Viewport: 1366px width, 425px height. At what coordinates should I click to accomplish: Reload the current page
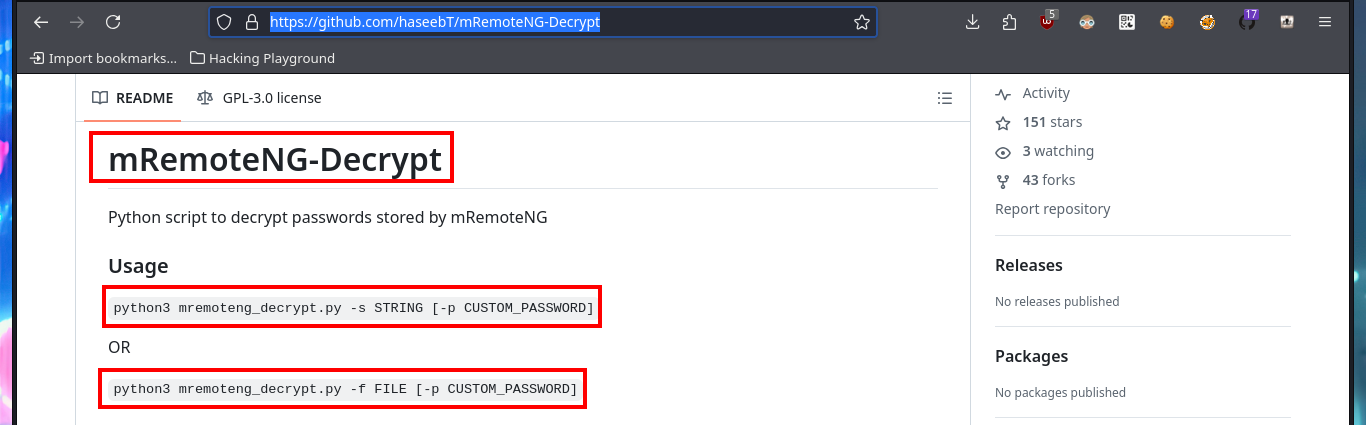click(x=113, y=22)
